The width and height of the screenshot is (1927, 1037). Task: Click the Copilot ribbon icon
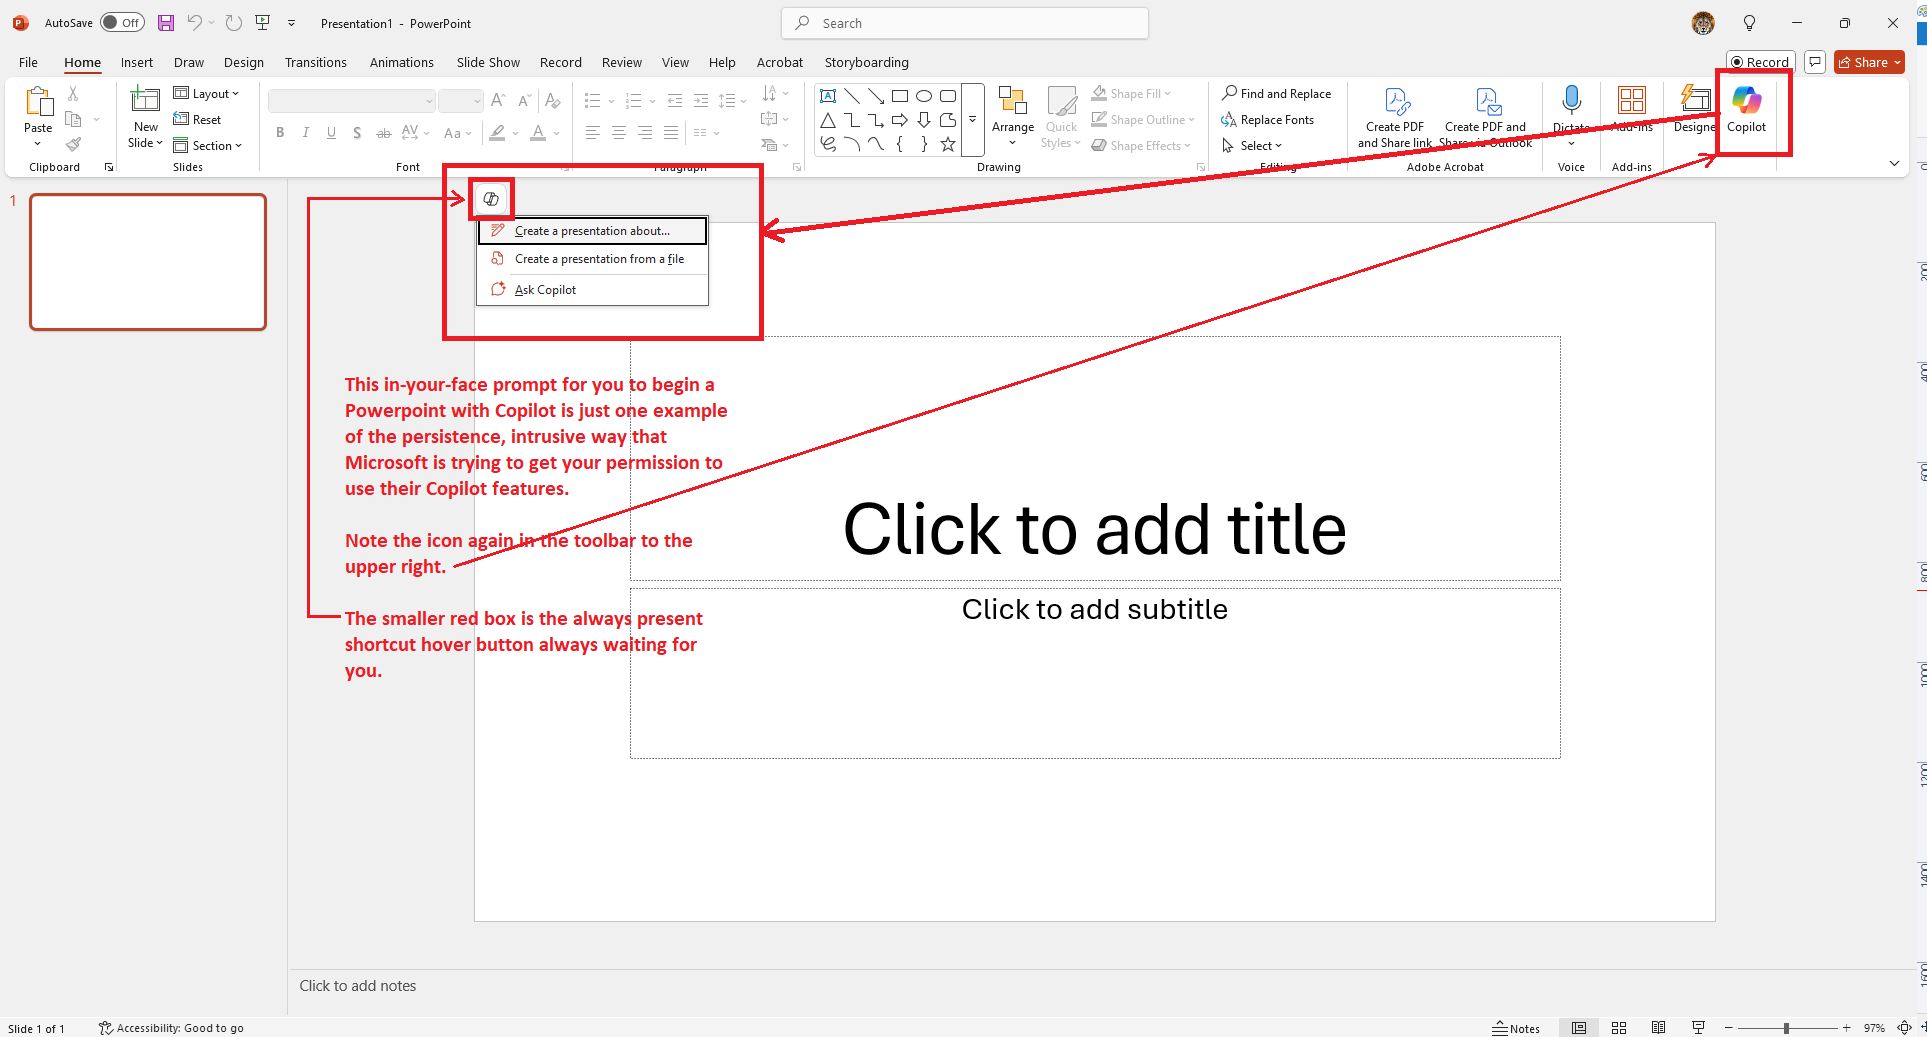coord(1746,109)
